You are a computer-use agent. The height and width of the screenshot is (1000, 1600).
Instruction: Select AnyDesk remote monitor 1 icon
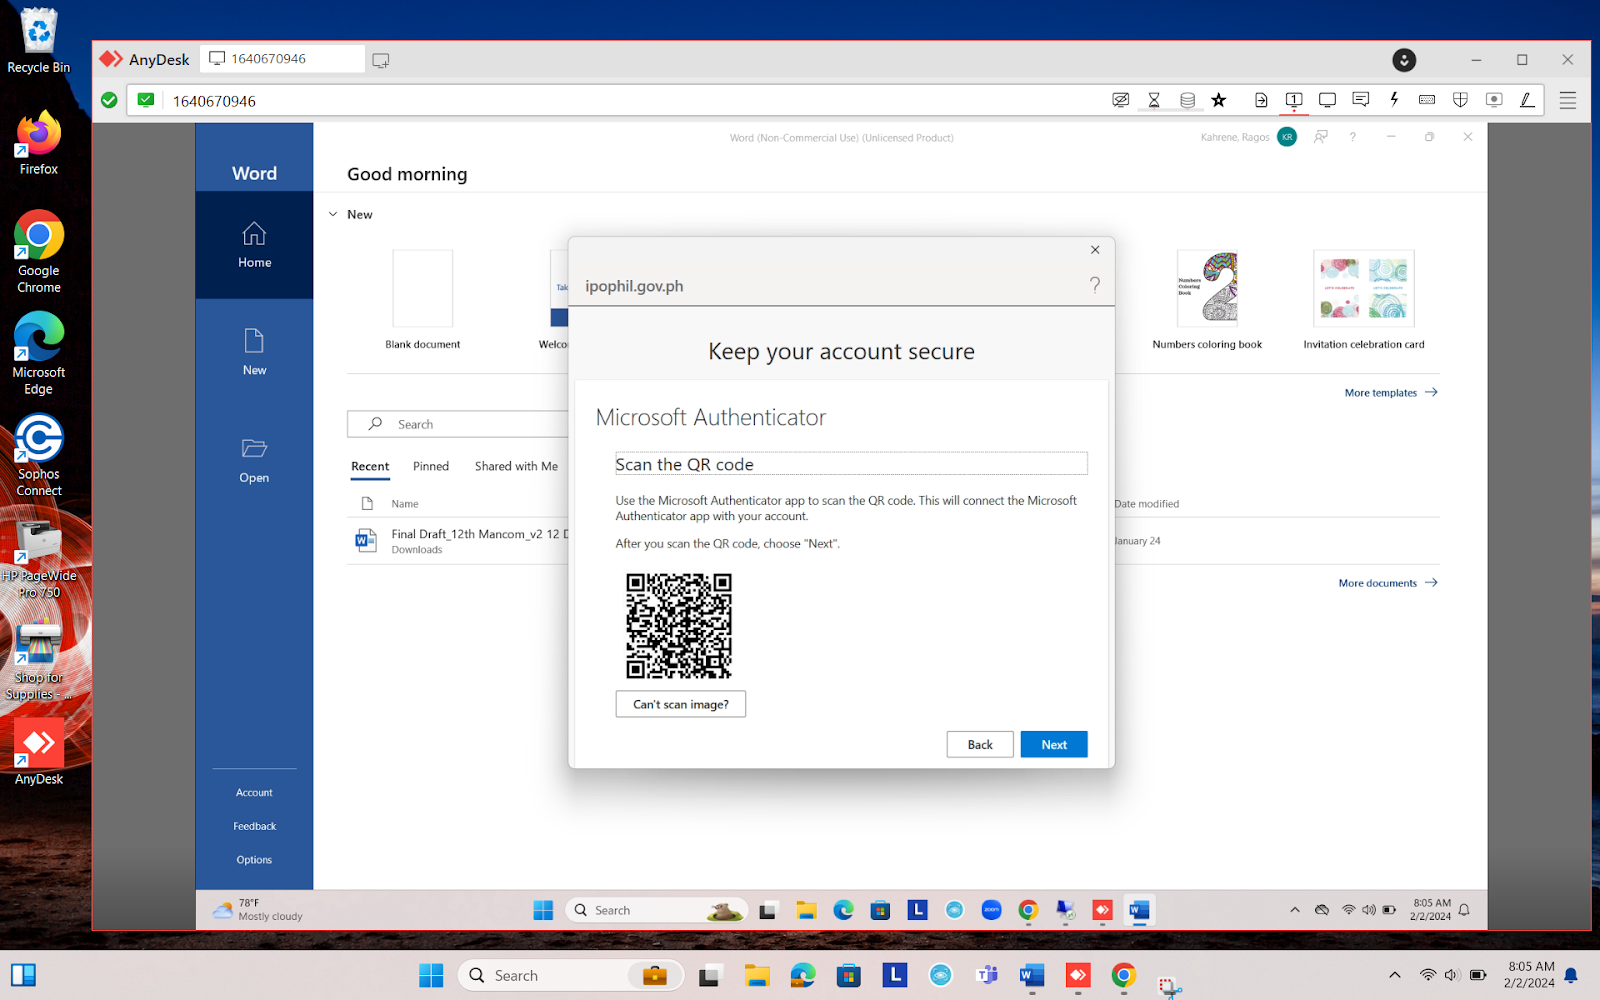click(x=1294, y=100)
